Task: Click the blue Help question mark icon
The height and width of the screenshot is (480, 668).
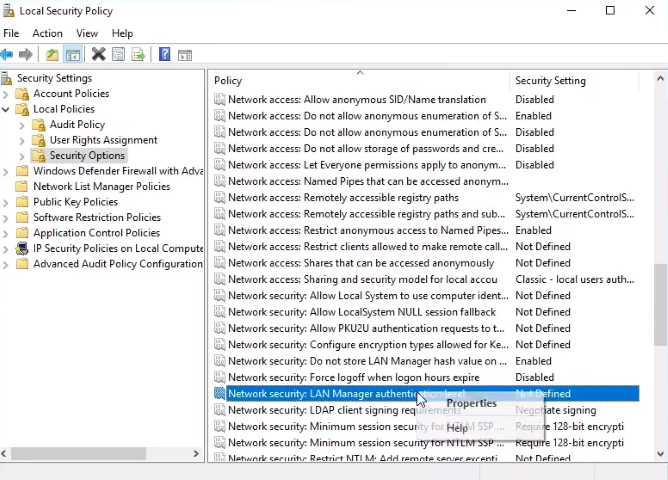Action: (x=164, y=54)
